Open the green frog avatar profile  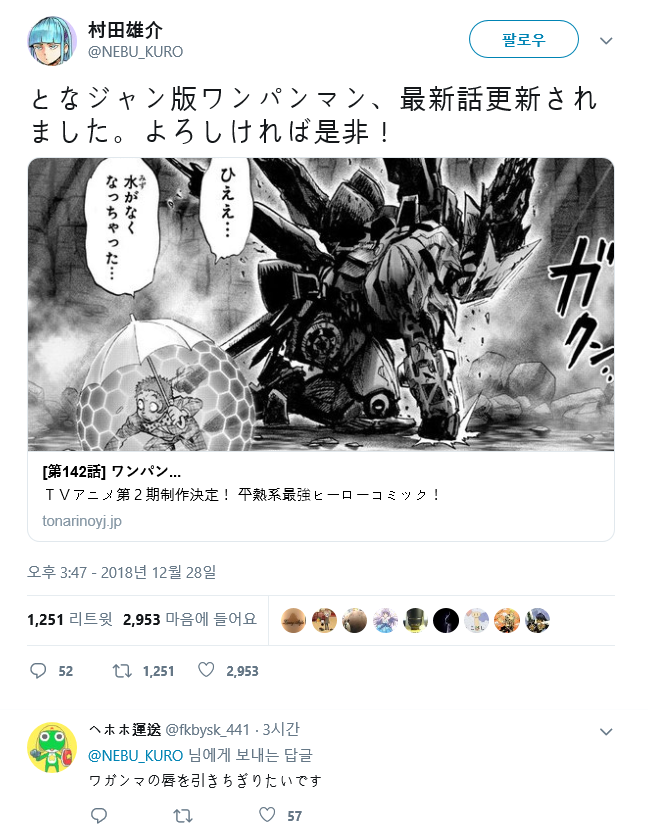click(x=51, y=747)
